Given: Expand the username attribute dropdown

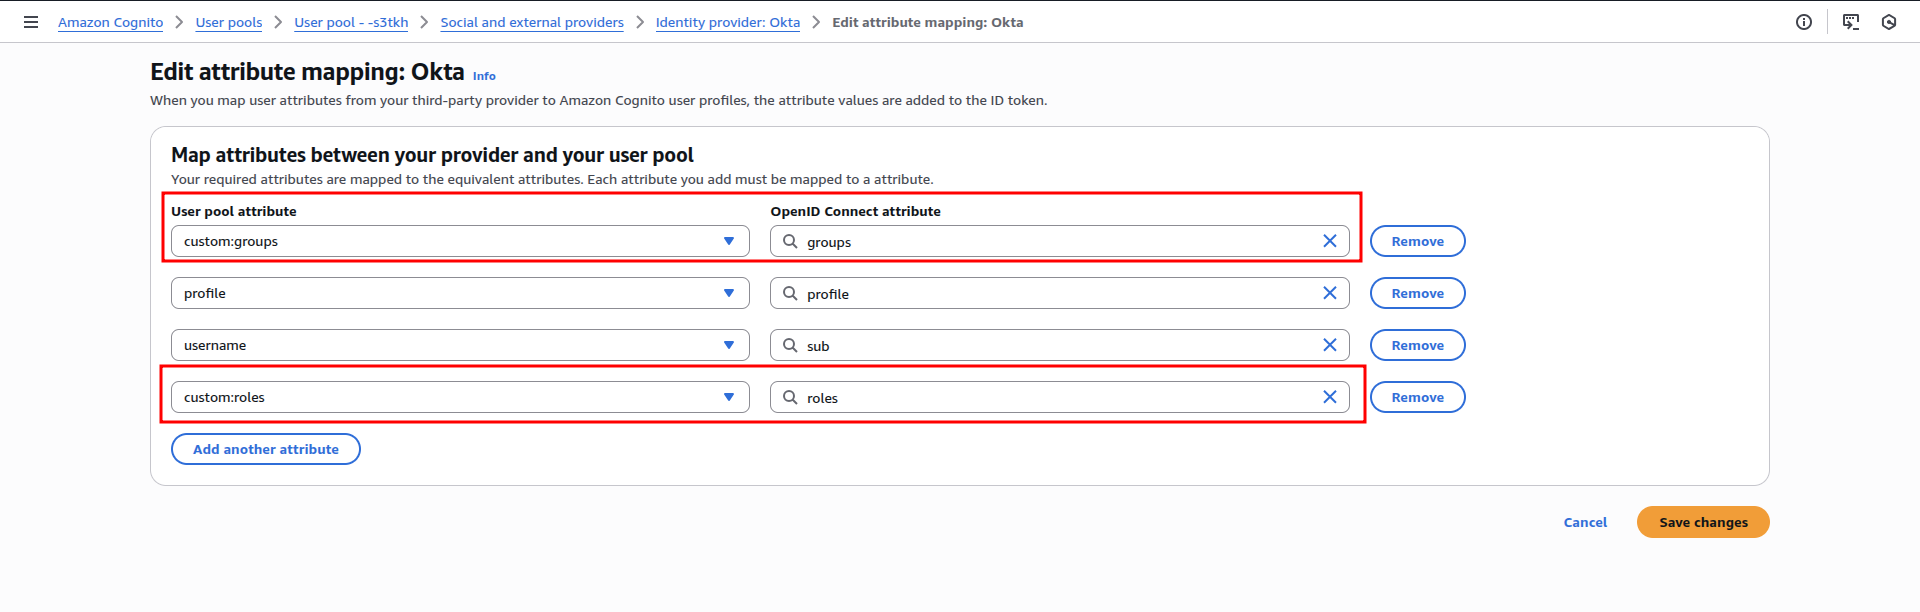Looking at the screenshot, I should coord(460,345).
